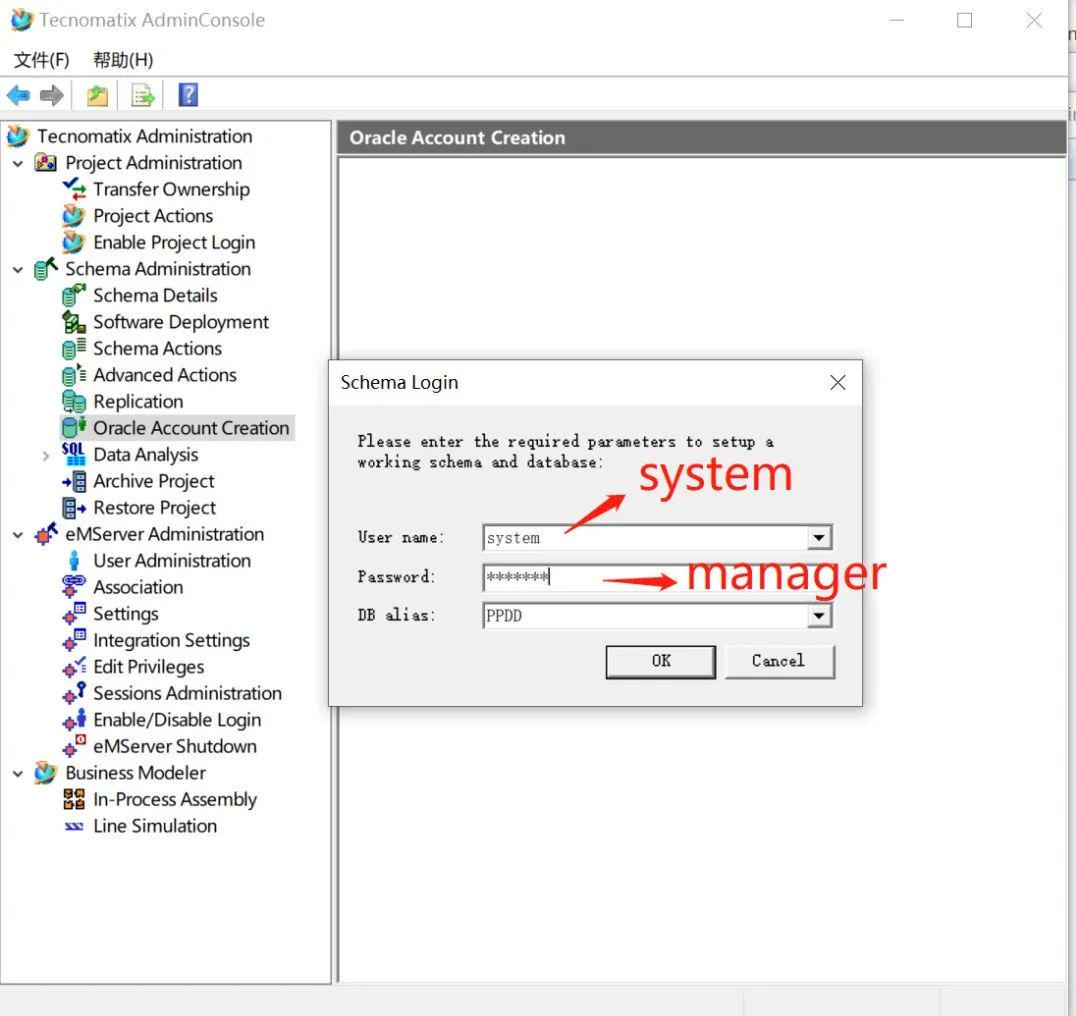Select Integration Settings tree item
This screenshot has height=1016, width=1076.
pyautogui.click(x=172, y=640)
